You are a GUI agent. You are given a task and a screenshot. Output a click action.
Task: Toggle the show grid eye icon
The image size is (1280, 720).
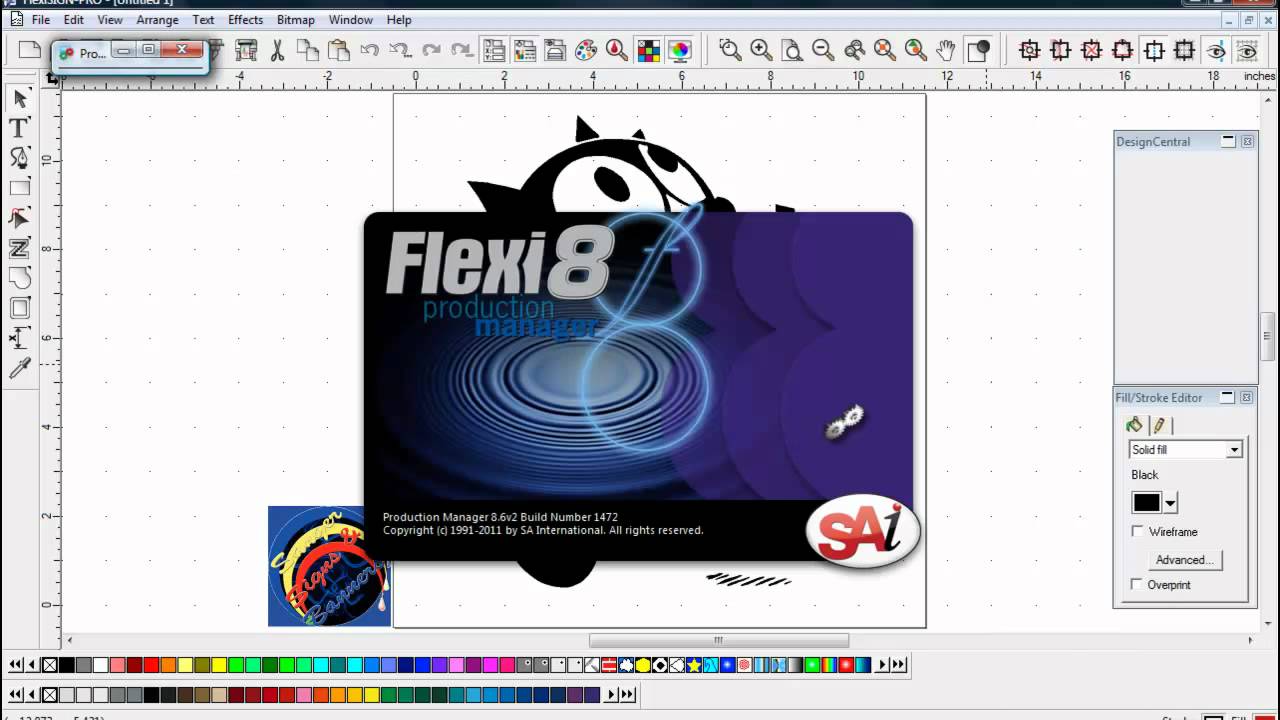click(1247, 50)
